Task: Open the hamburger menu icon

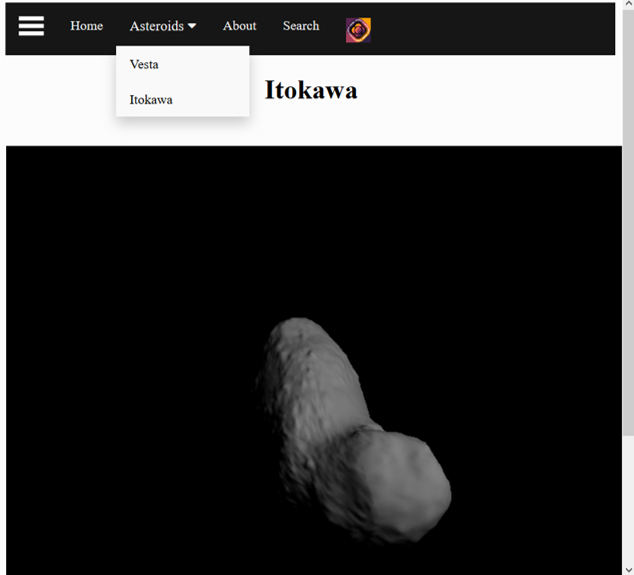Action: 31,26
